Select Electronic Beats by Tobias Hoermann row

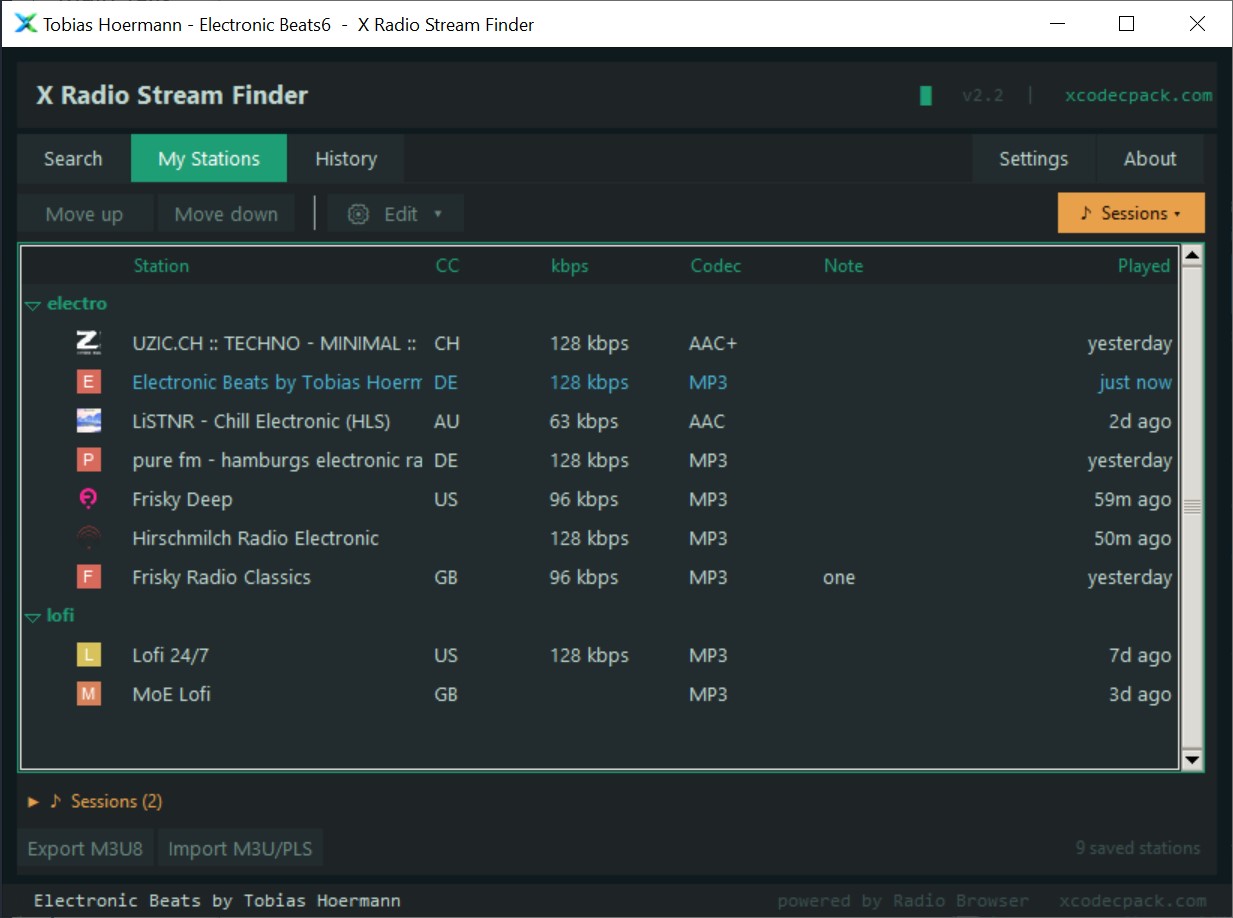coord(598,382)
